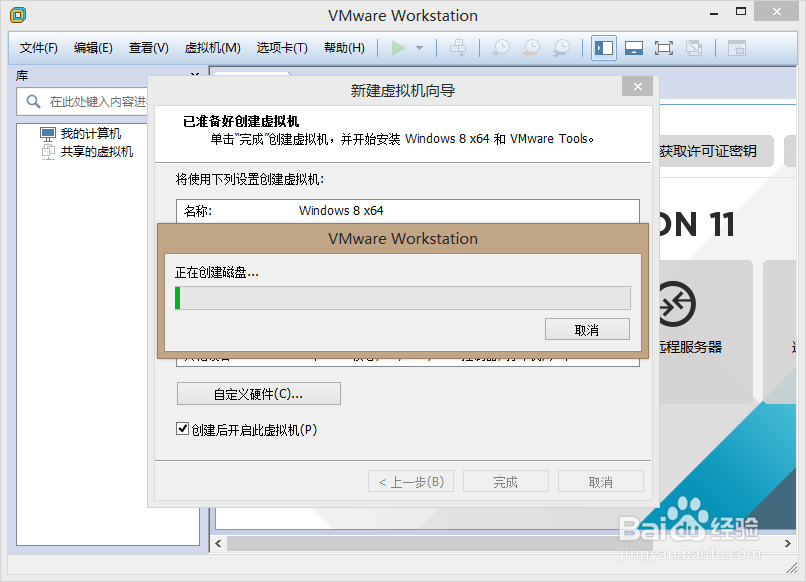Screen dimensions: 806x582
Task: Click the library search input field
Action: point(82,101)
